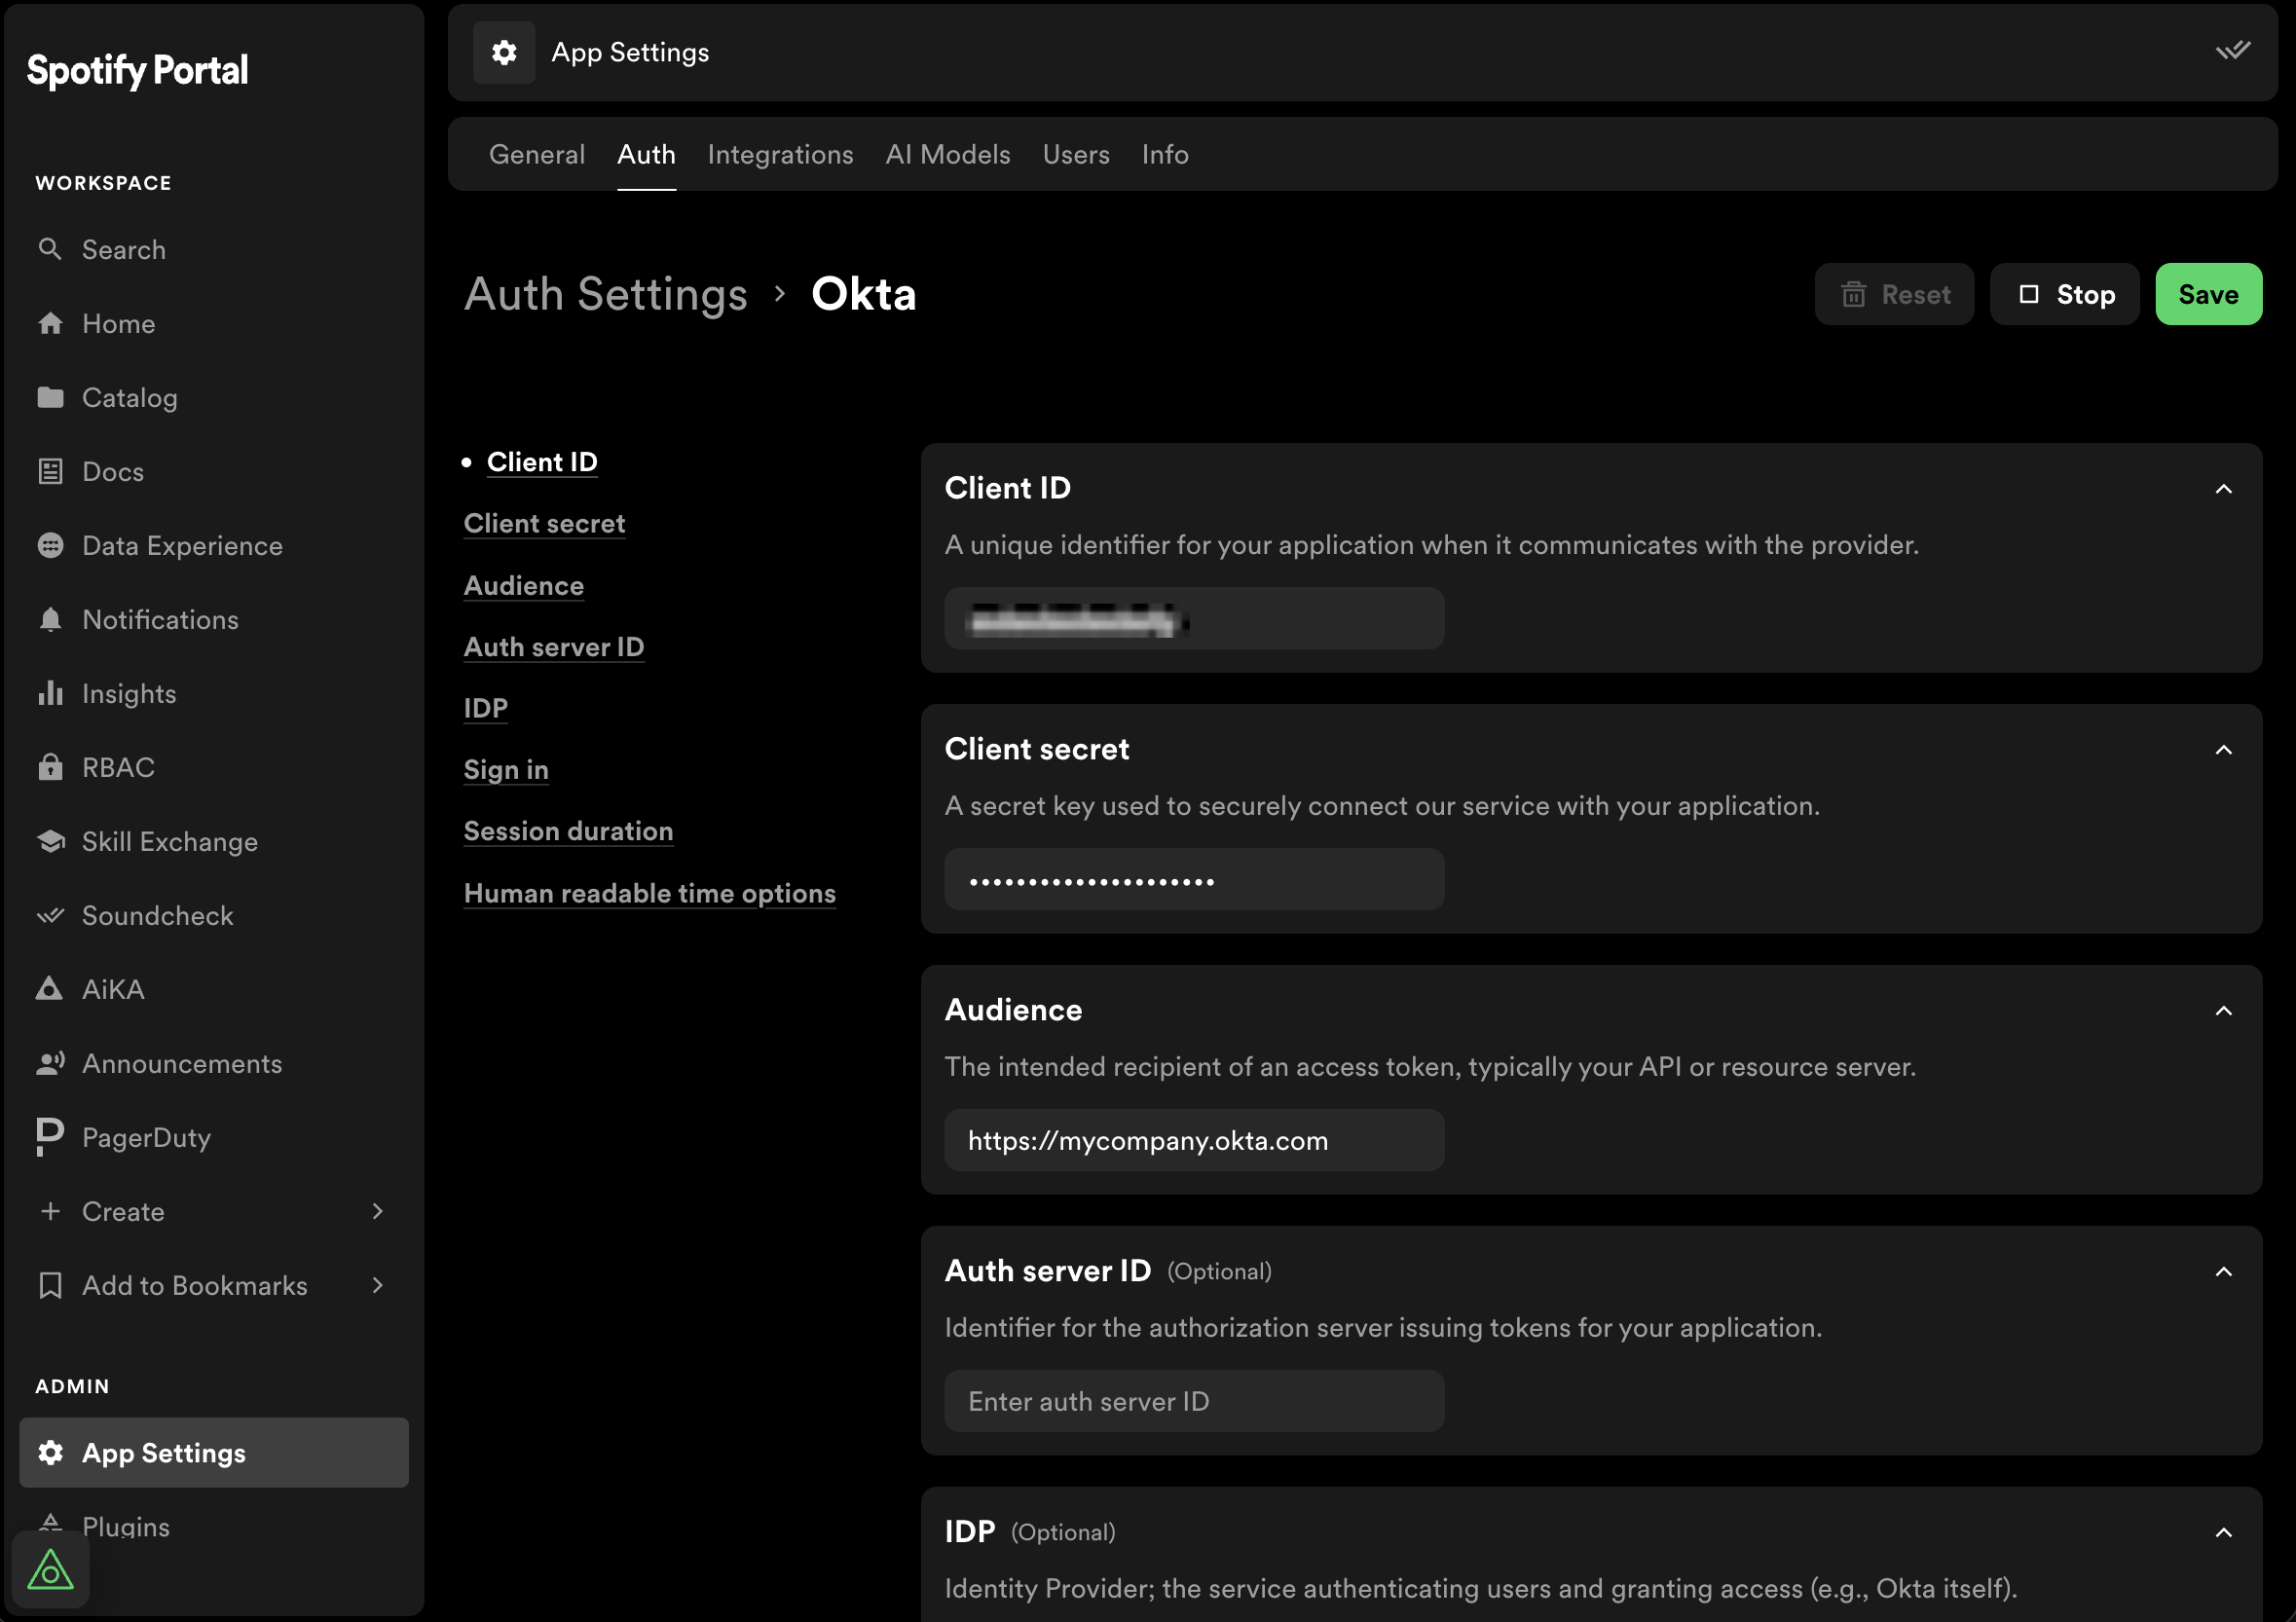Viewport: 2296px width, 1622px height.
Task: Jump to Client secret anchor link
Action: [544, 523]
